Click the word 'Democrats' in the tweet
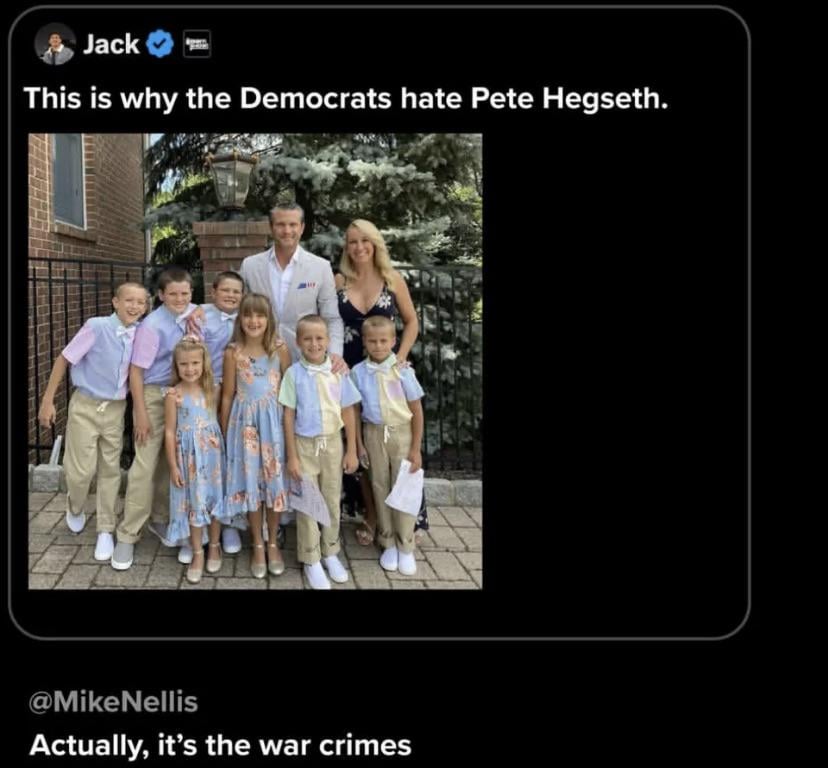Image resolution: width=828 pixels, height=768 pixels. point(315,98)
